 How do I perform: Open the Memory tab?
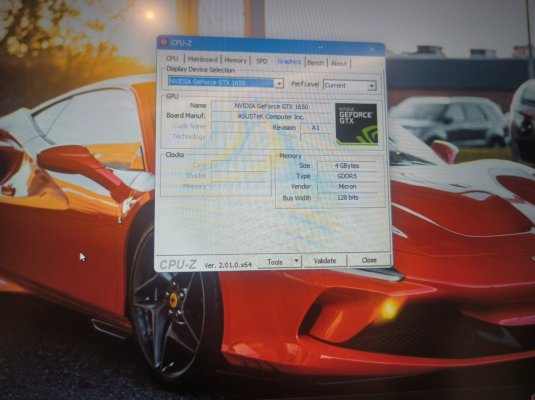[235, 60]
